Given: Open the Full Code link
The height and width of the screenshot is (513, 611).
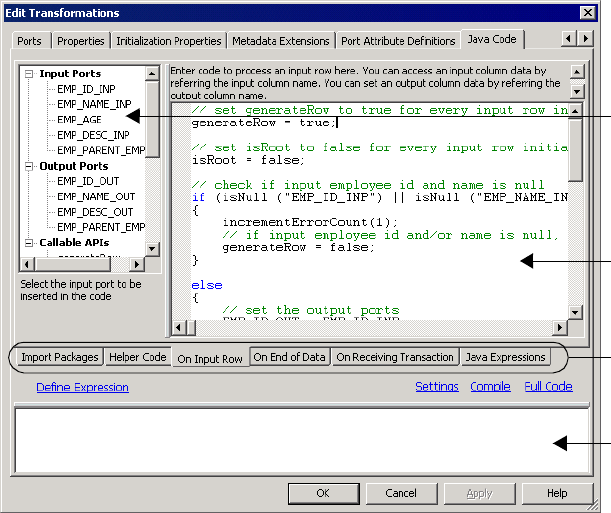Looking at the screenshot, I should coord(548,386).
